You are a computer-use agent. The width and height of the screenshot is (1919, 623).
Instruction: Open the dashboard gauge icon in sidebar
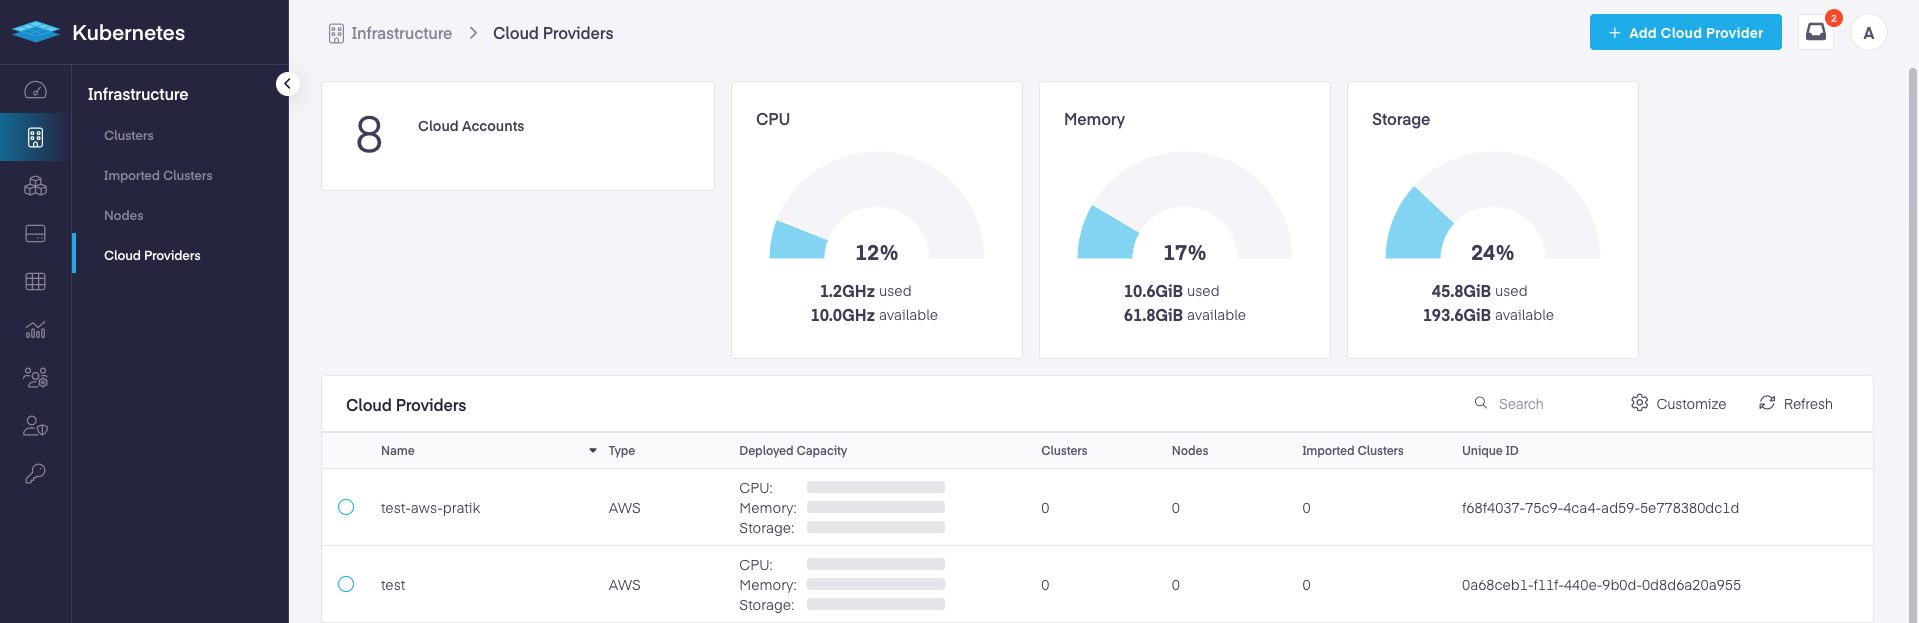point(35,90)
